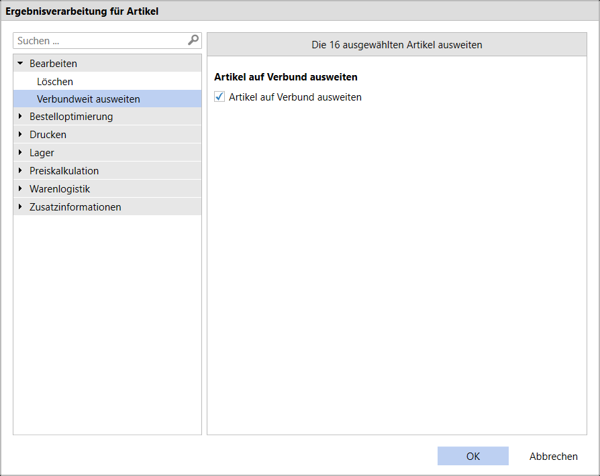The image size is (600, 476).
Task: Open the Lager category
Action: 42,153
